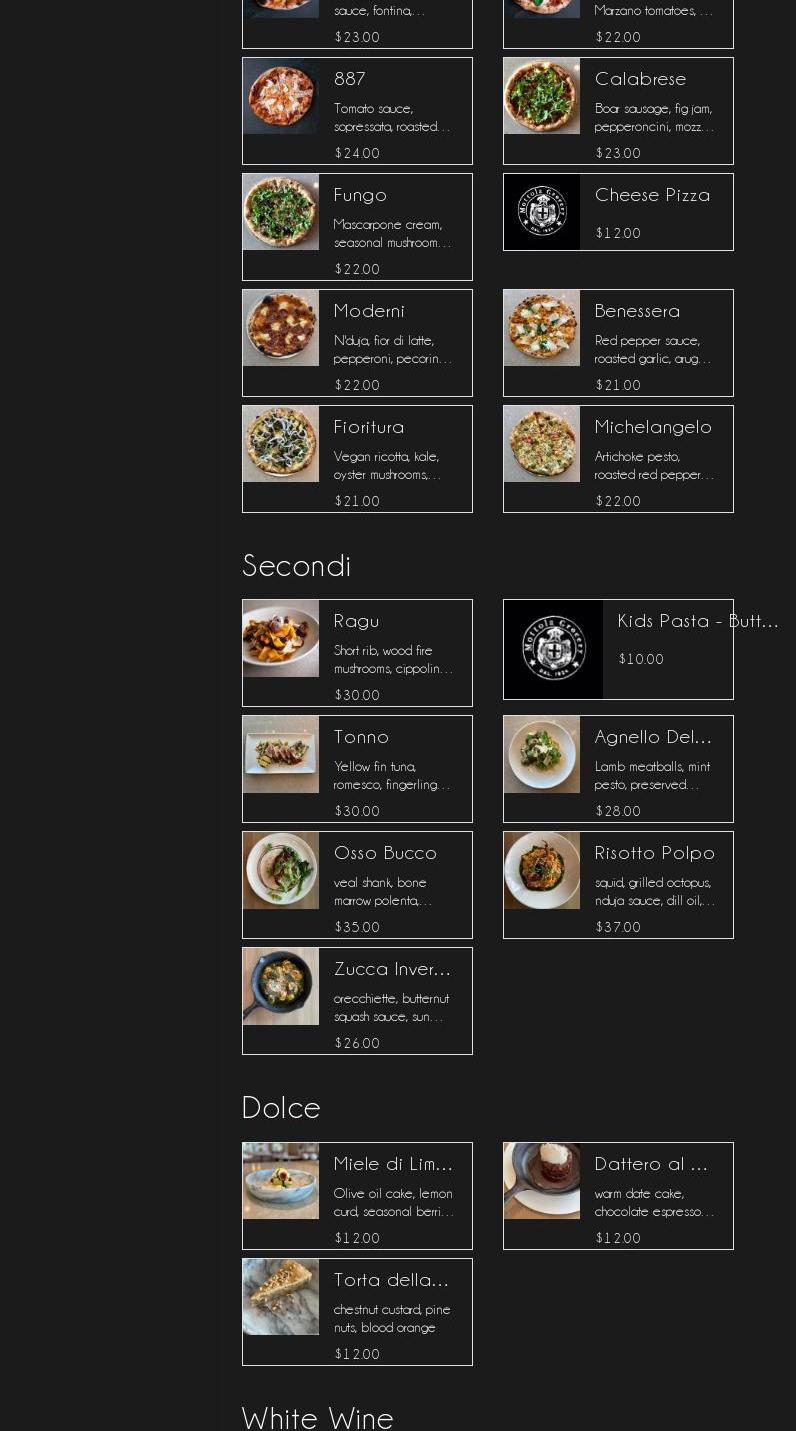Screen dimensions: 796x1431
Task: Choose the Benessera pizza title
Action: (x=637, y=311)
